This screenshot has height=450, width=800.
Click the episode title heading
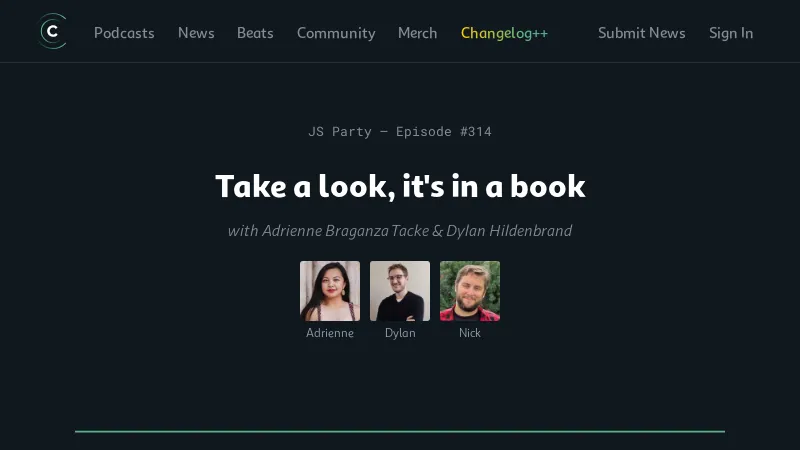[400, 186]
